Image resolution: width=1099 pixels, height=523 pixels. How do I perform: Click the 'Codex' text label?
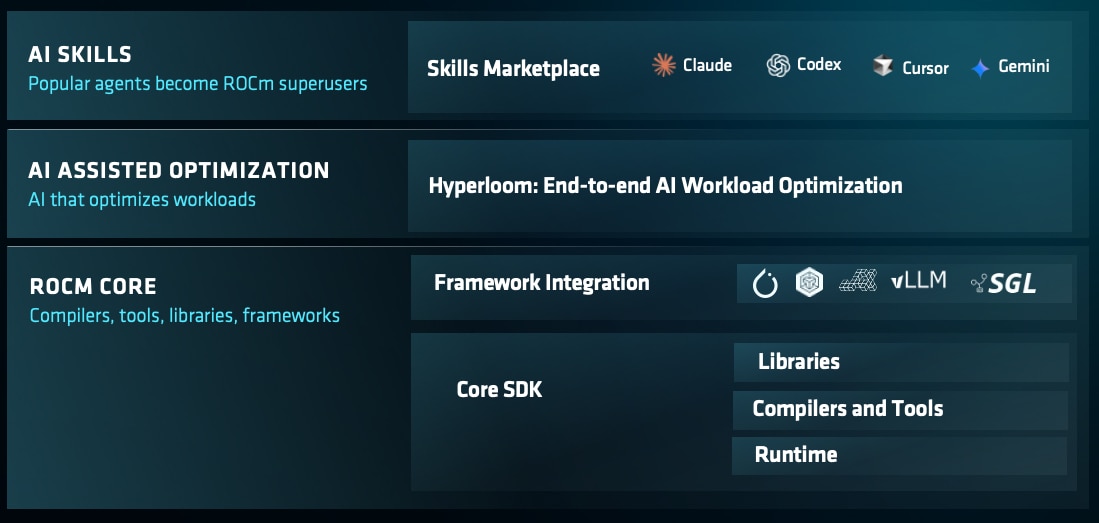pos(819,65)
